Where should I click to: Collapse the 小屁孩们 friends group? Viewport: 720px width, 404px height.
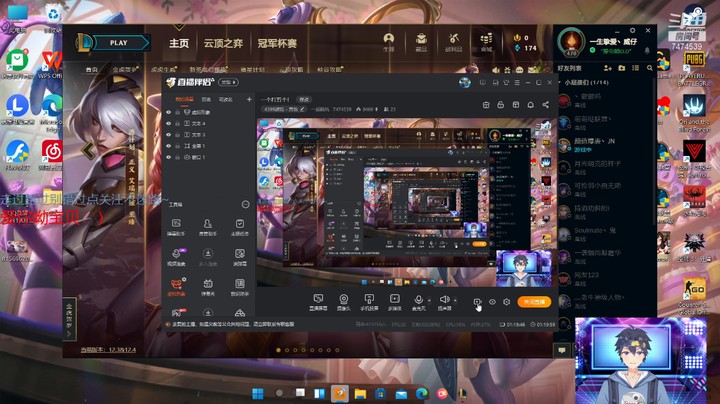[560, 83]
